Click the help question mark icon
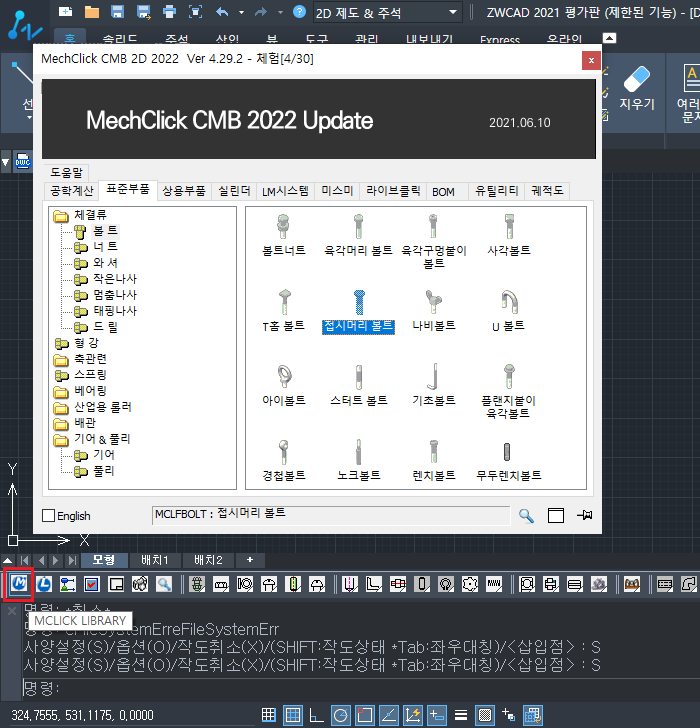 coord(299,11)
